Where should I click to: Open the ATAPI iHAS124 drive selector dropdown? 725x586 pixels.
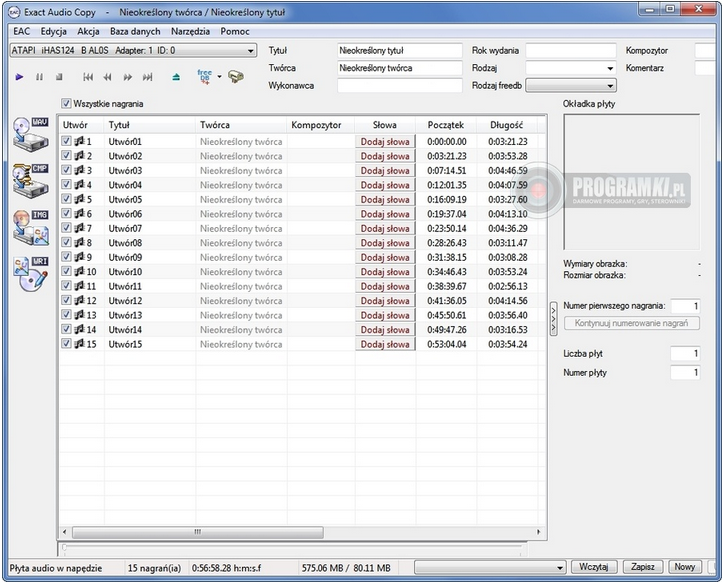point(133,50)
